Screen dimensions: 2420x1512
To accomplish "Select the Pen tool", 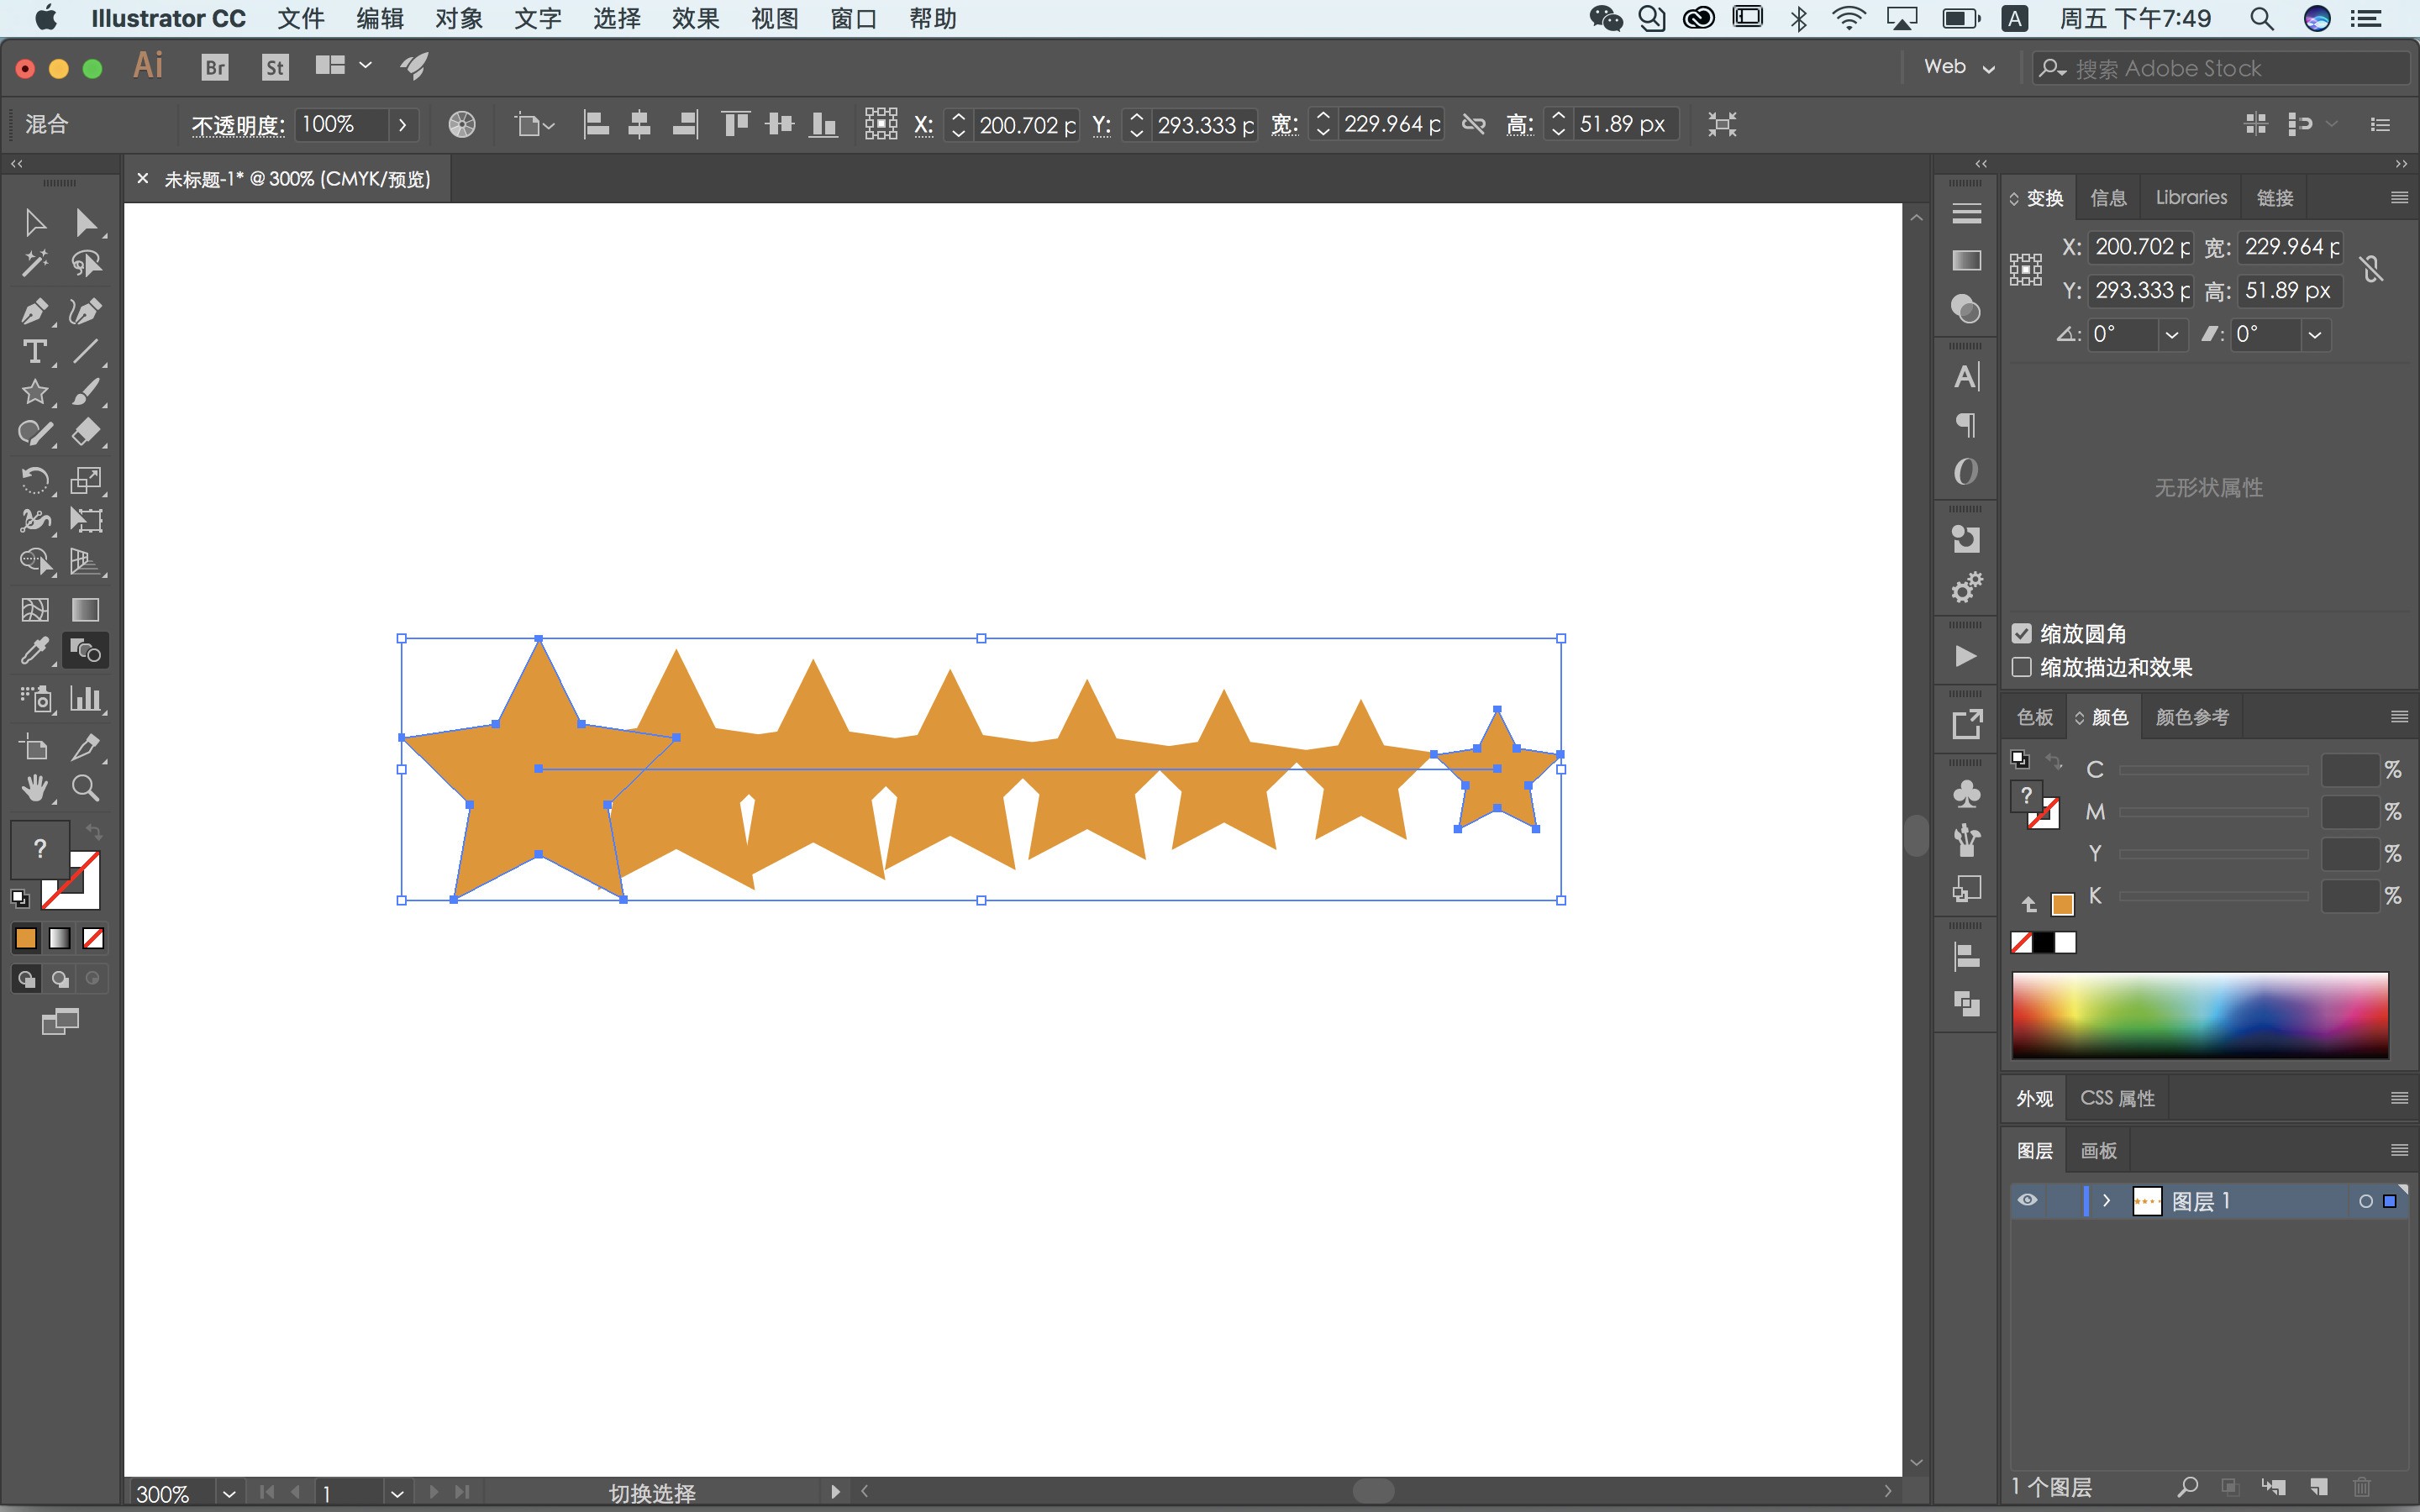I will tap(35, 311).
